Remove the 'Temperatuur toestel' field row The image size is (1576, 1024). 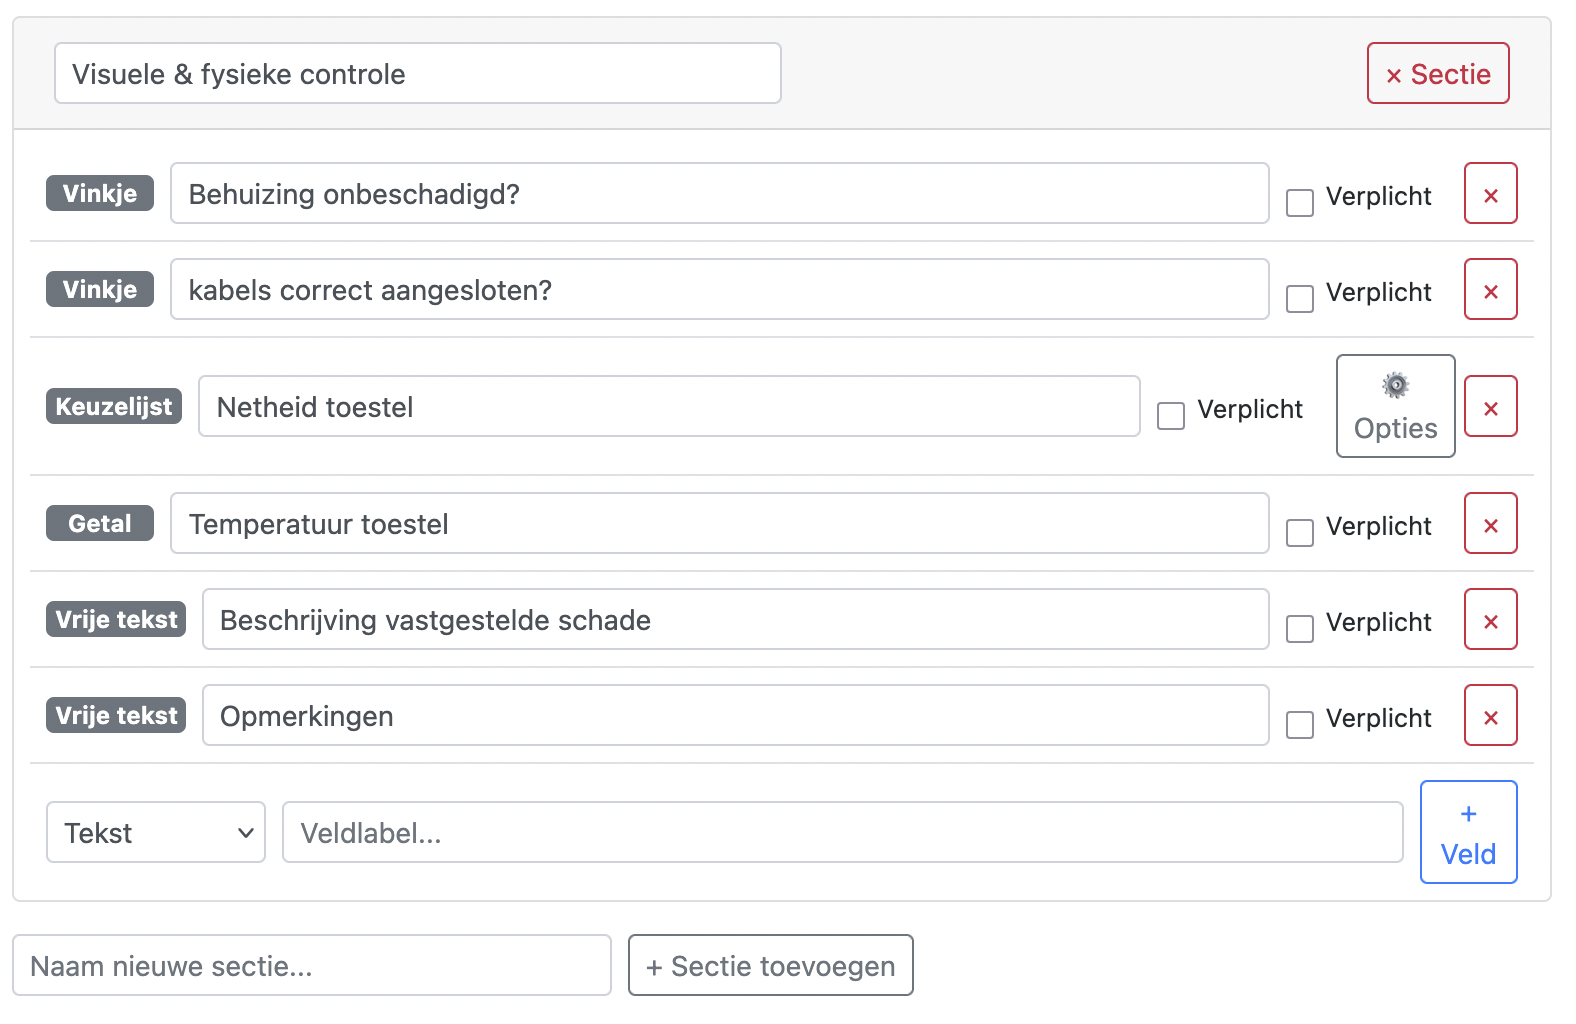coord(1490,523)
